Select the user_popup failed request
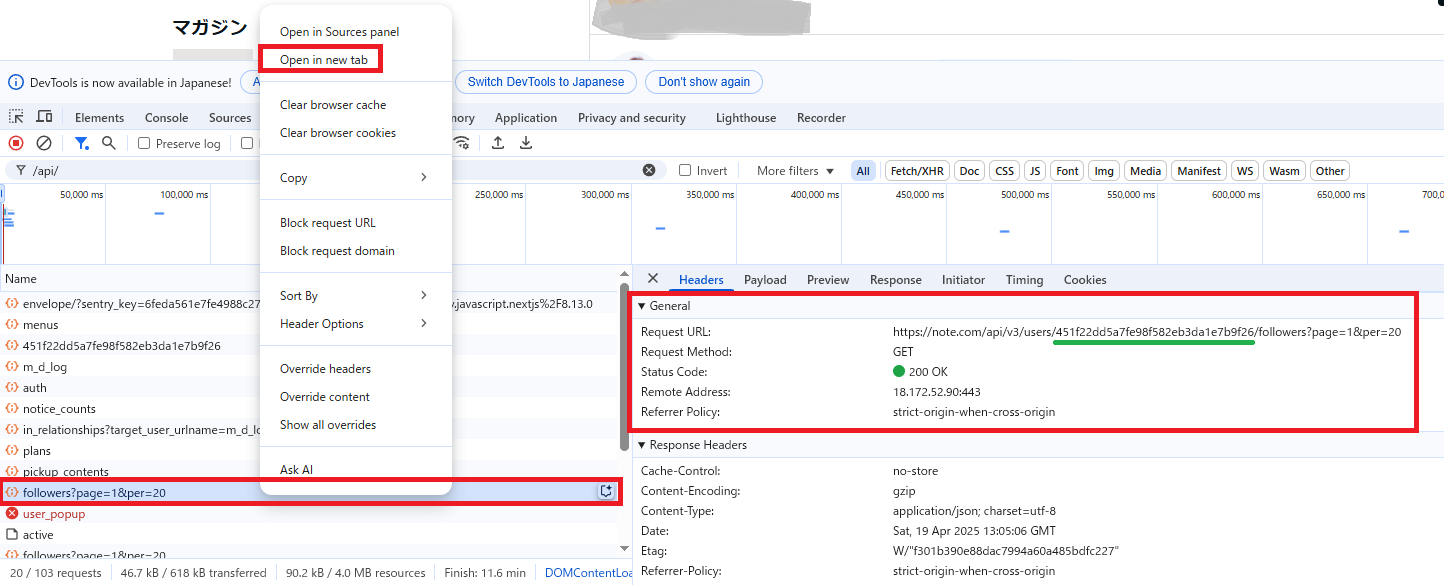 [54, 514]
